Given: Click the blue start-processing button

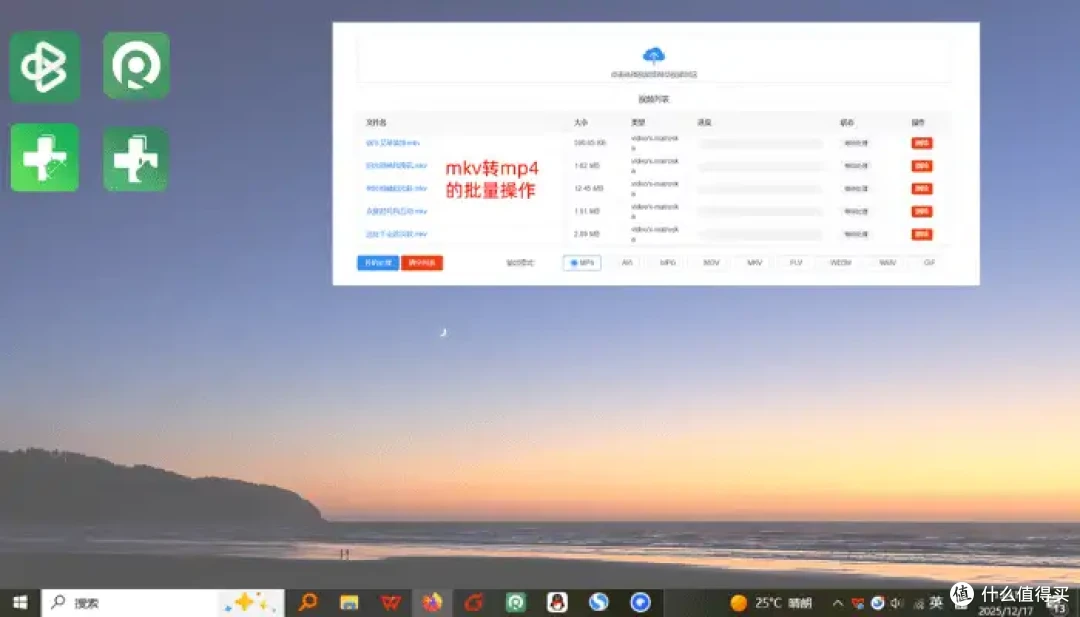Looking at the screenshot, I should [x=378, y=263].
